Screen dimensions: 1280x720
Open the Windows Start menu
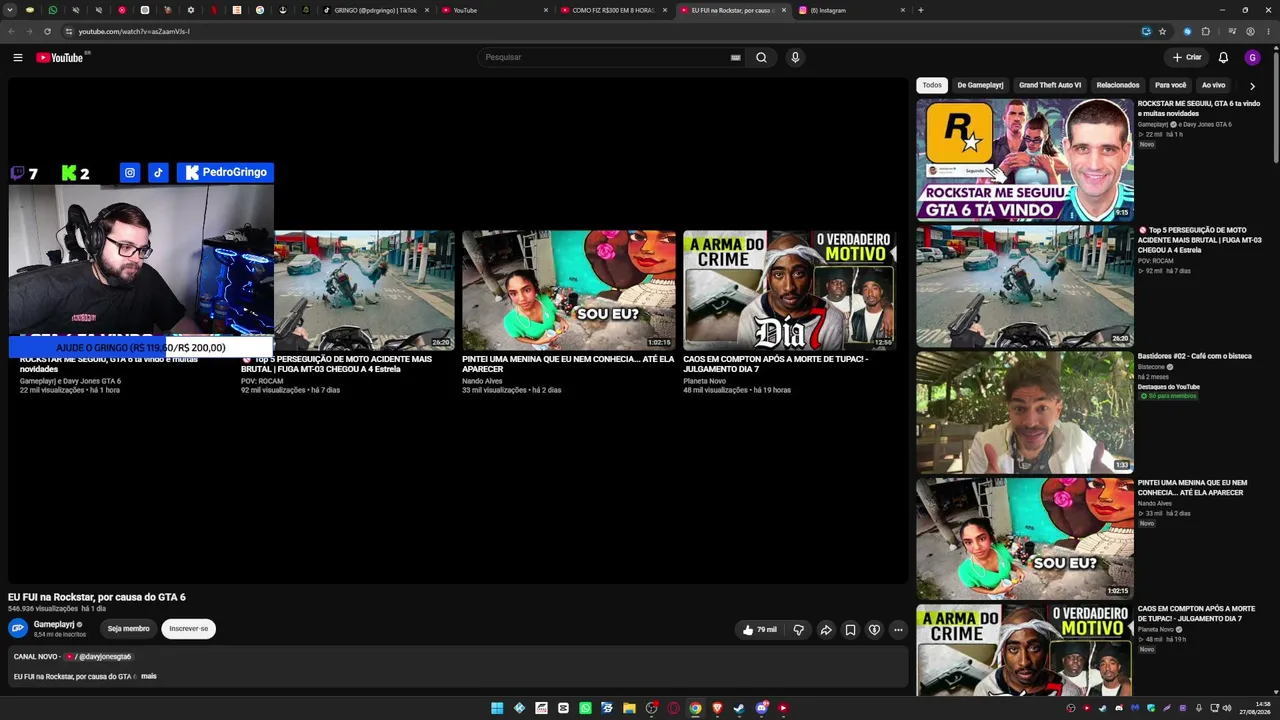point(497,708)
